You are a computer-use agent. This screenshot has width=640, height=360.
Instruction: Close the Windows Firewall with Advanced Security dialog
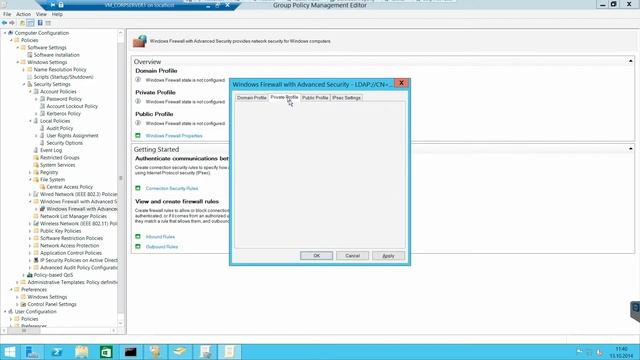(x=401, y=83)
